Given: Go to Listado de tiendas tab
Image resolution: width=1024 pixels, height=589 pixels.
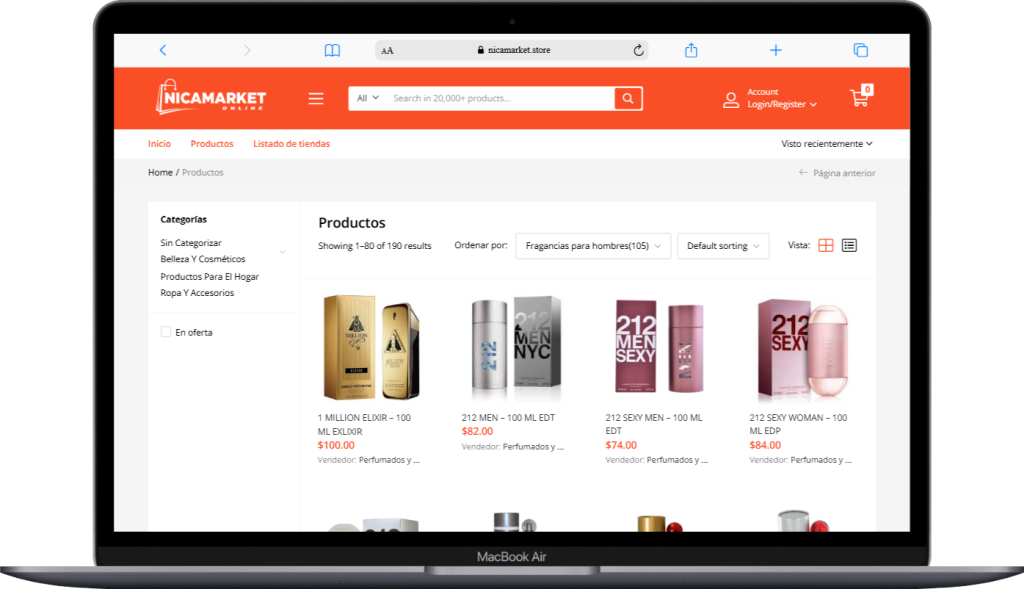Looking at the screenshot, I should pos(291,144).
